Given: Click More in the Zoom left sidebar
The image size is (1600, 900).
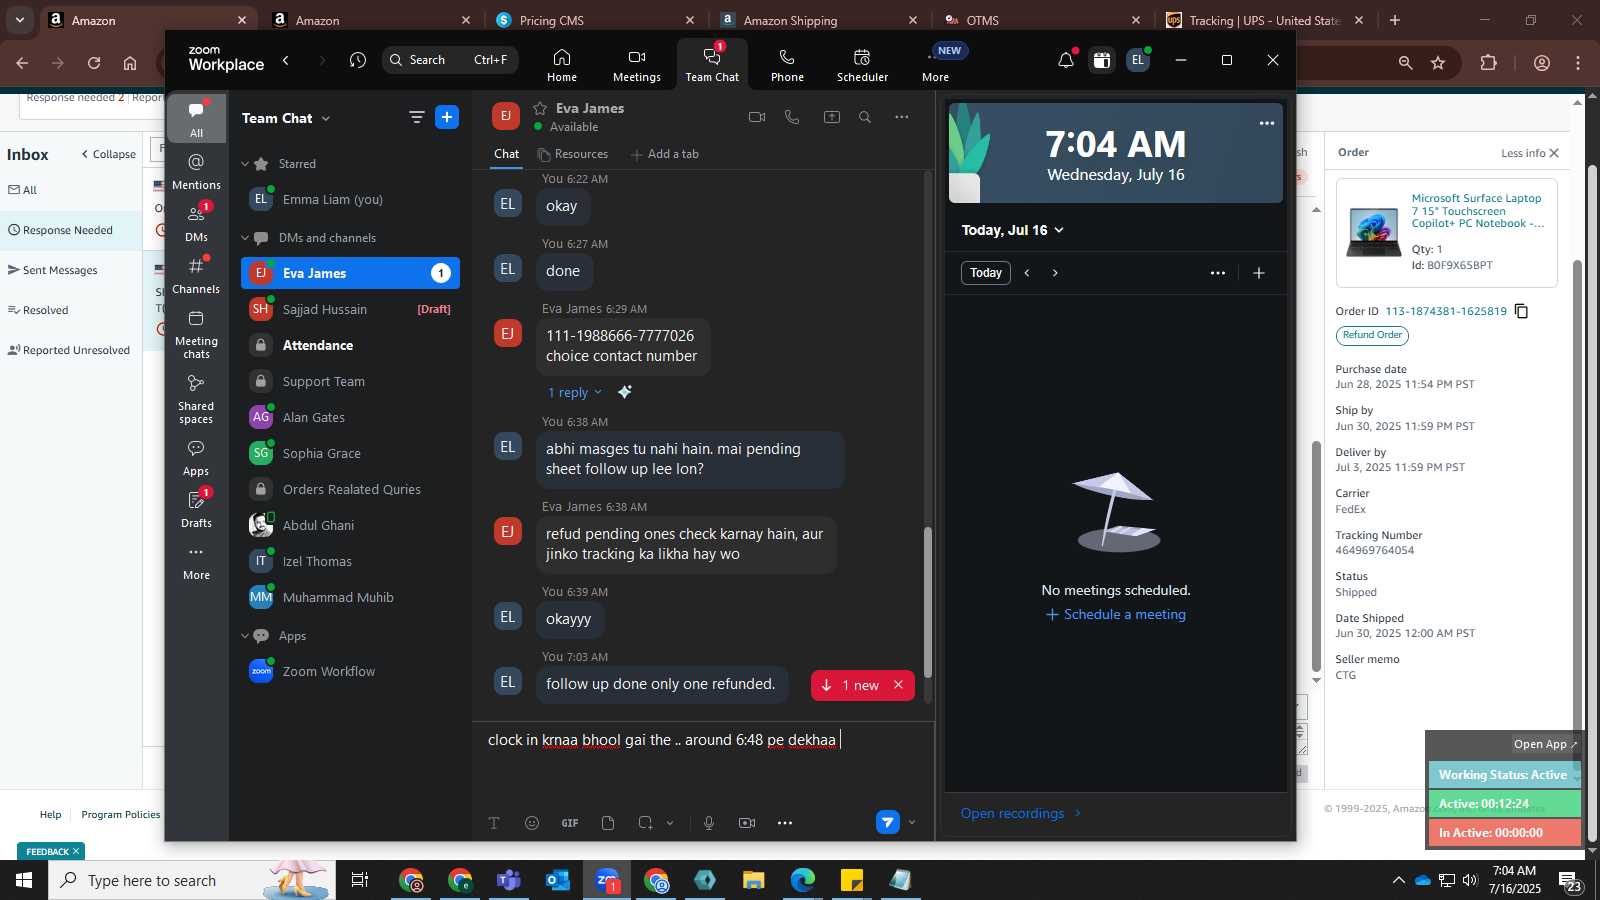Looking at the screenshot, I should tap(196, 561).
